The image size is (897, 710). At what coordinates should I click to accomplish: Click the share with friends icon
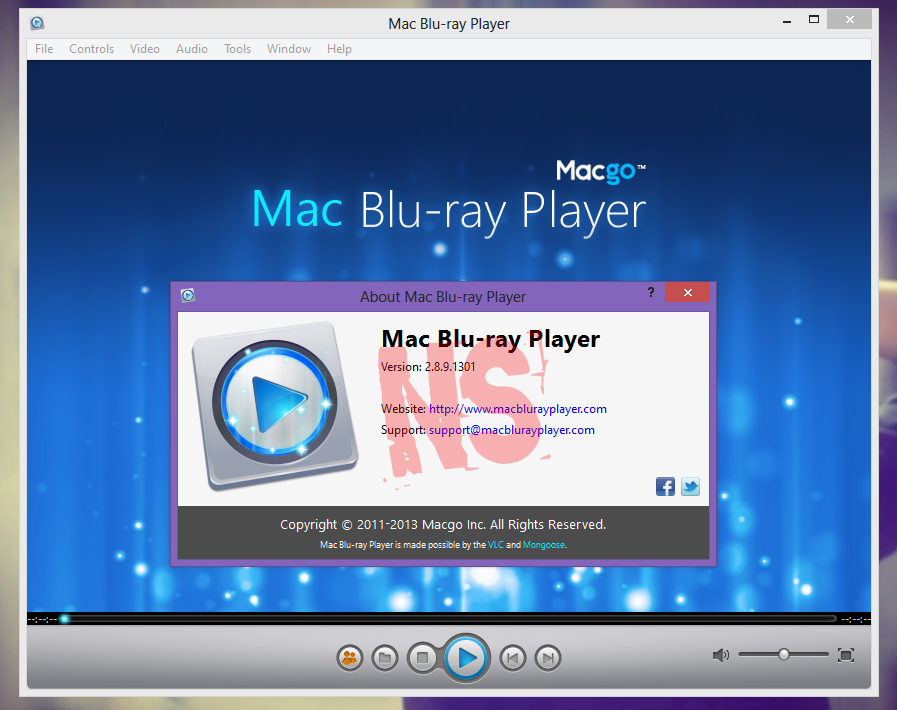click(350, 658)
